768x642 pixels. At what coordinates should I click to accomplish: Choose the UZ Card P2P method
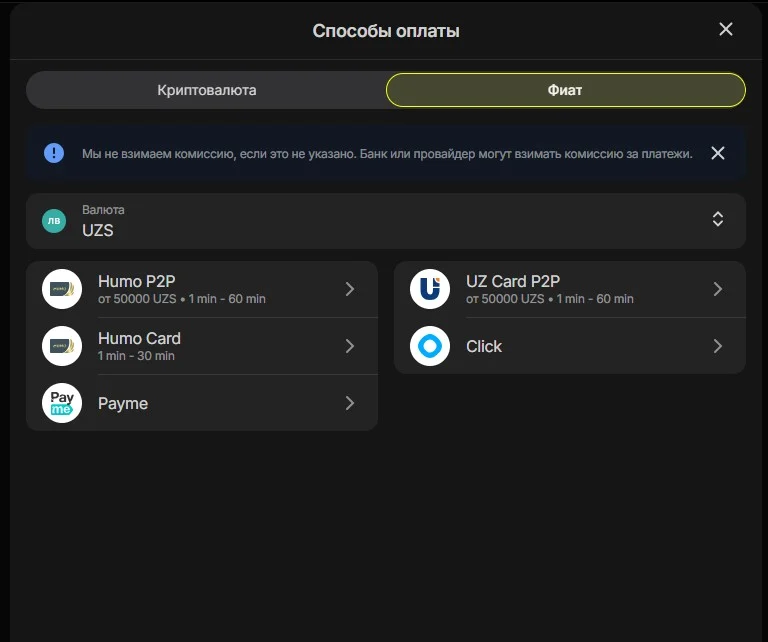point(570,289)
